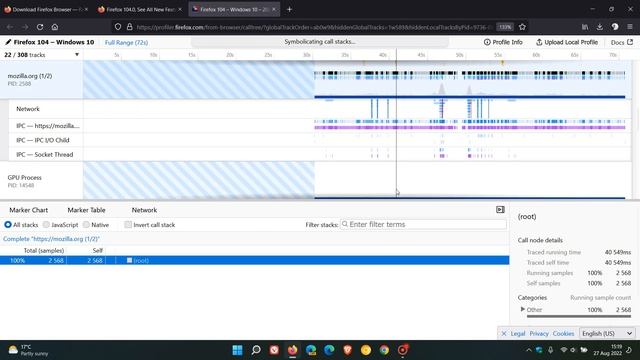Click the browser URL address bar
This screenshot has height=360, width=640.
314,27
